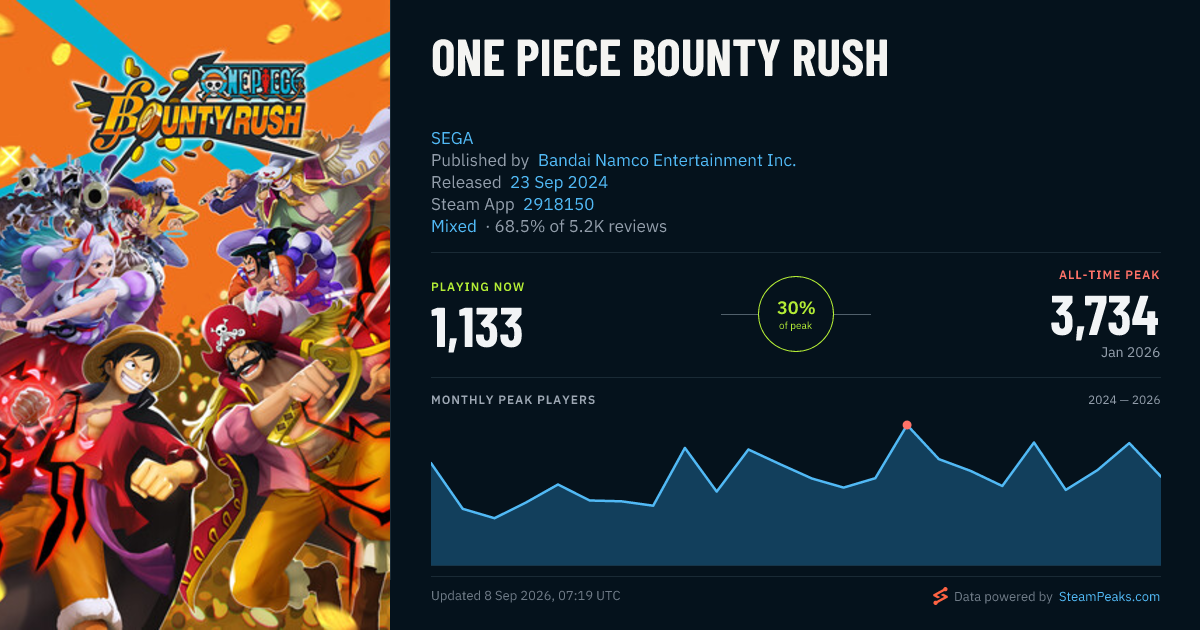Click the 30% of peak circle badge
Viewport: 1200px width, 630px height.
click(x=796, y=314)
